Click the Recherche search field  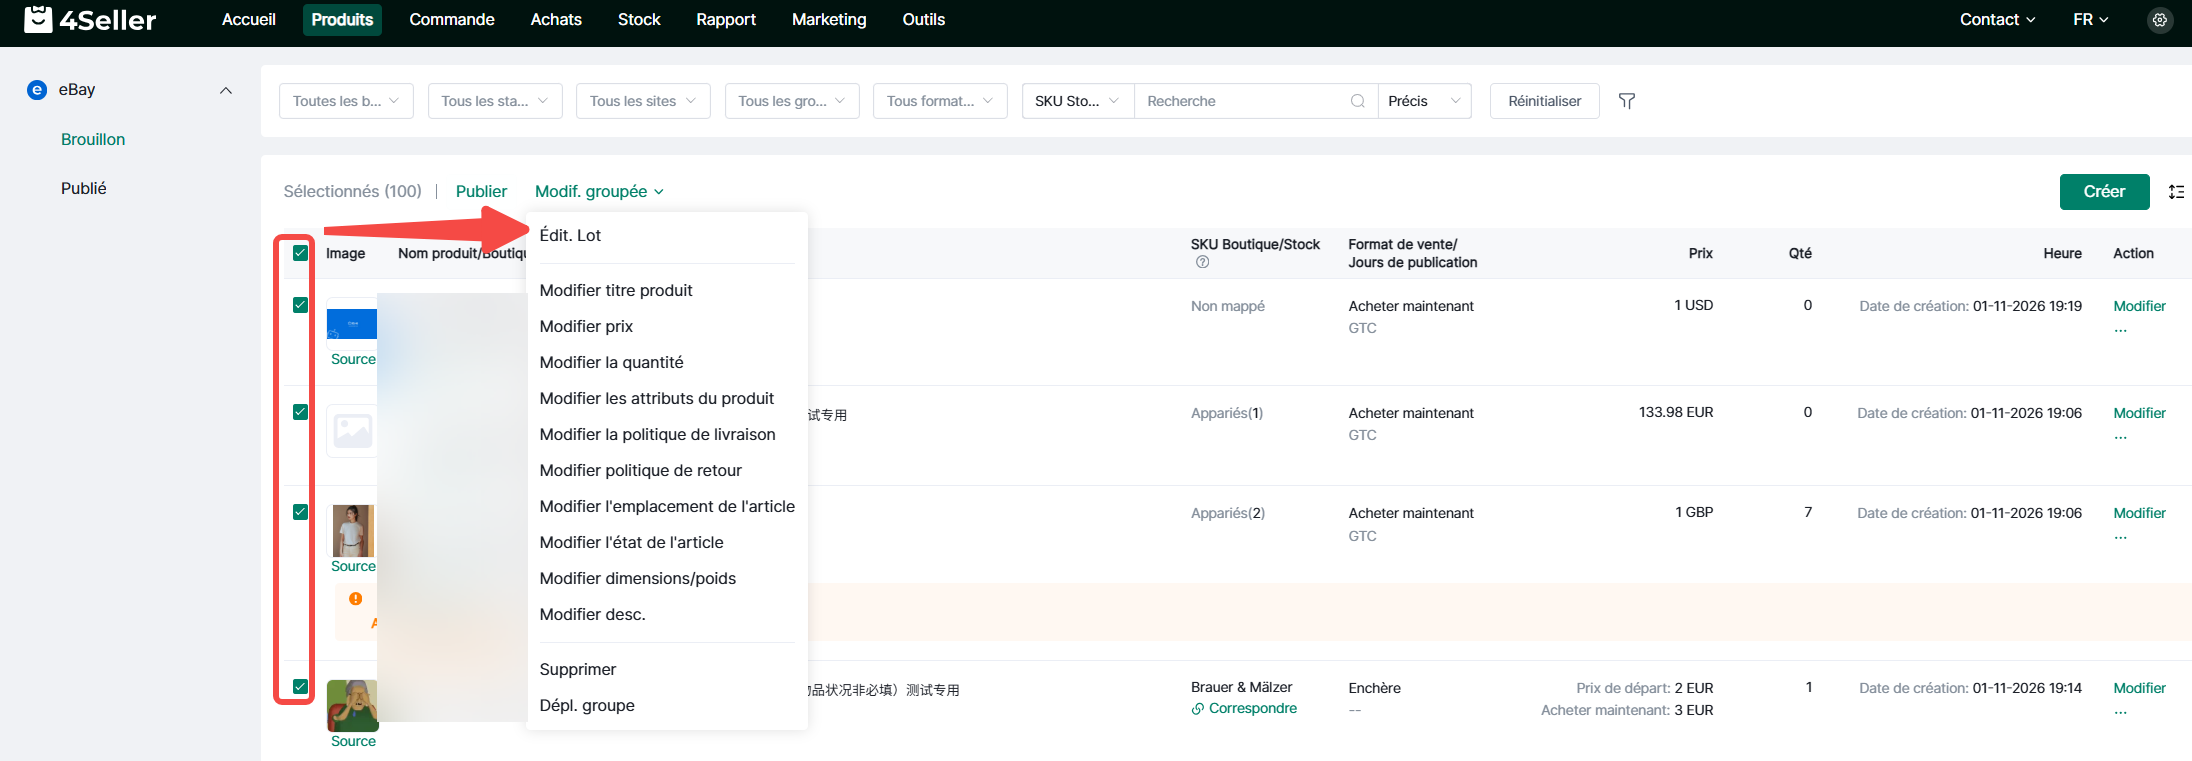(1240, 101)
